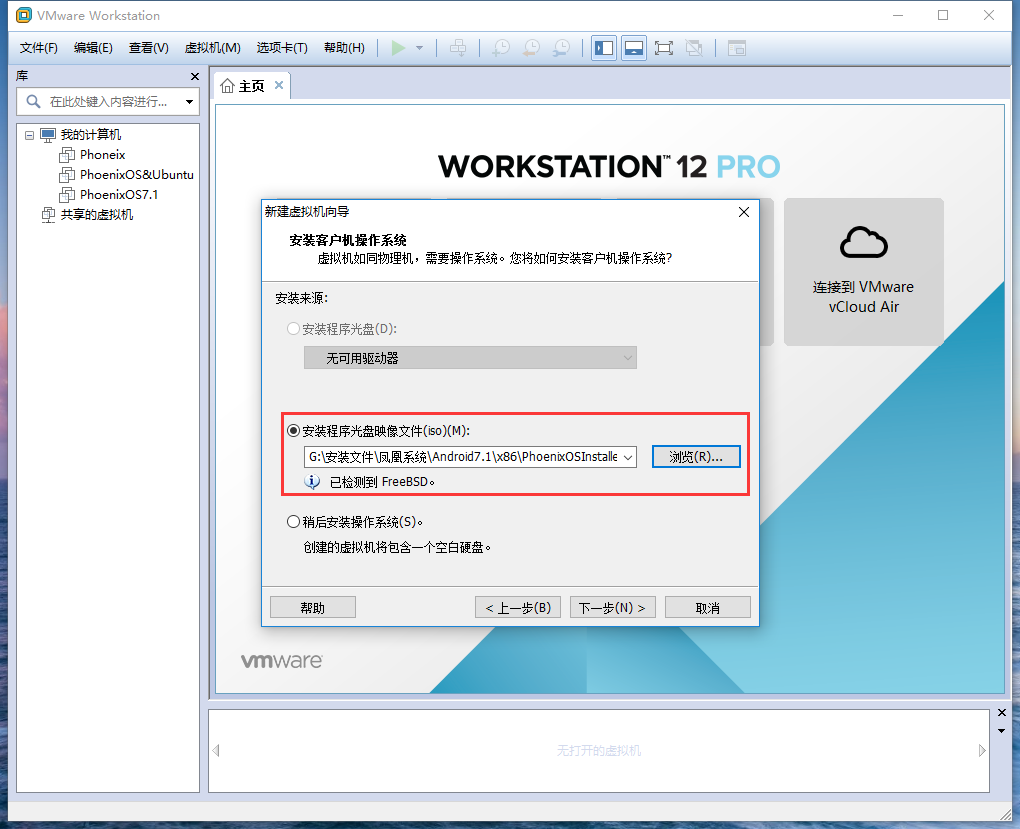
Task: Close the 主页 tab
Action: point(278,85)
